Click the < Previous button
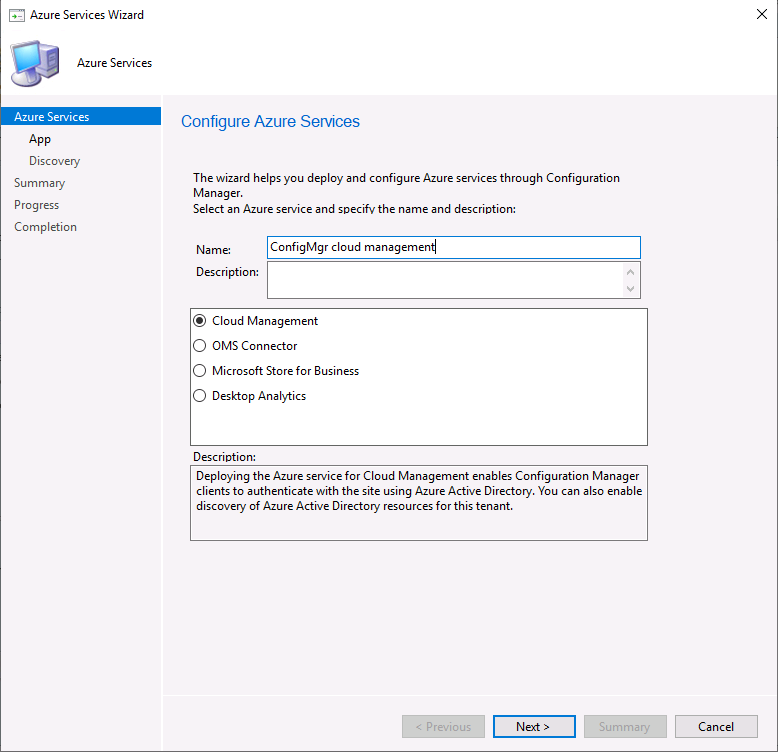778x752 pixels. coord(443,726)
